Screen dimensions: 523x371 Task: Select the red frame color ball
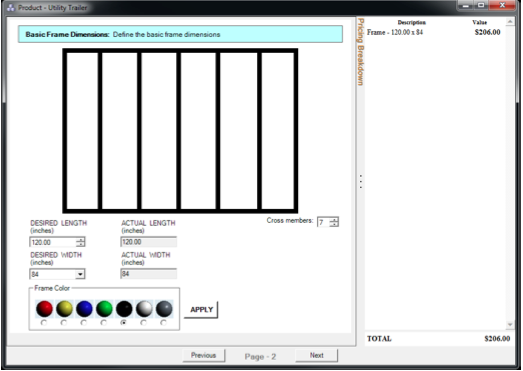pyautogui.click(x=44, y=309)
